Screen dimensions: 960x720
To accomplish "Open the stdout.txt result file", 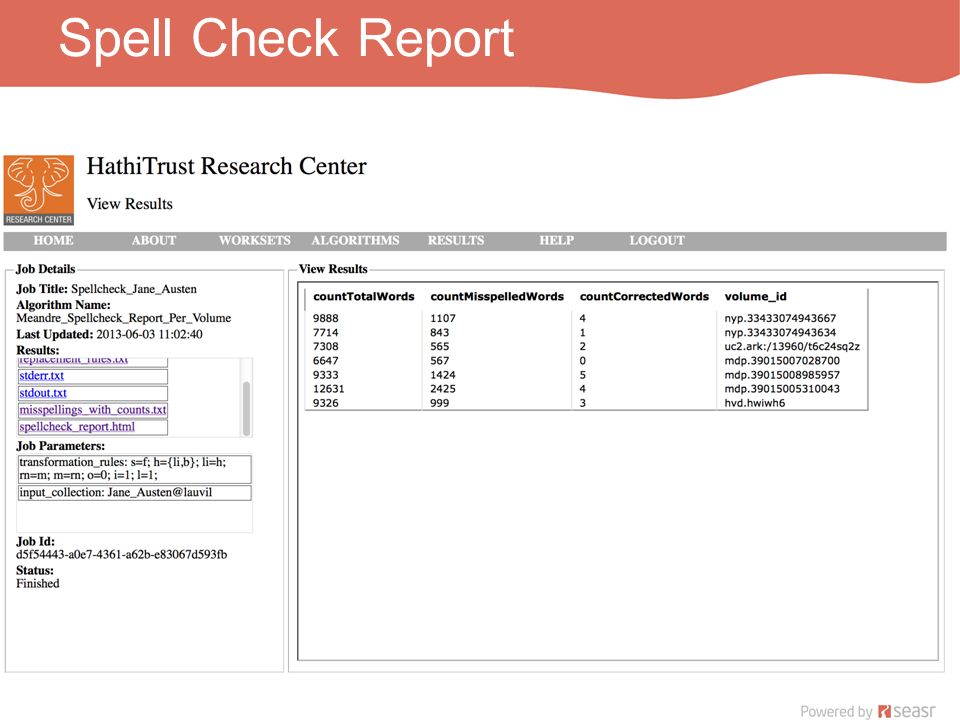I will point(43,393).
